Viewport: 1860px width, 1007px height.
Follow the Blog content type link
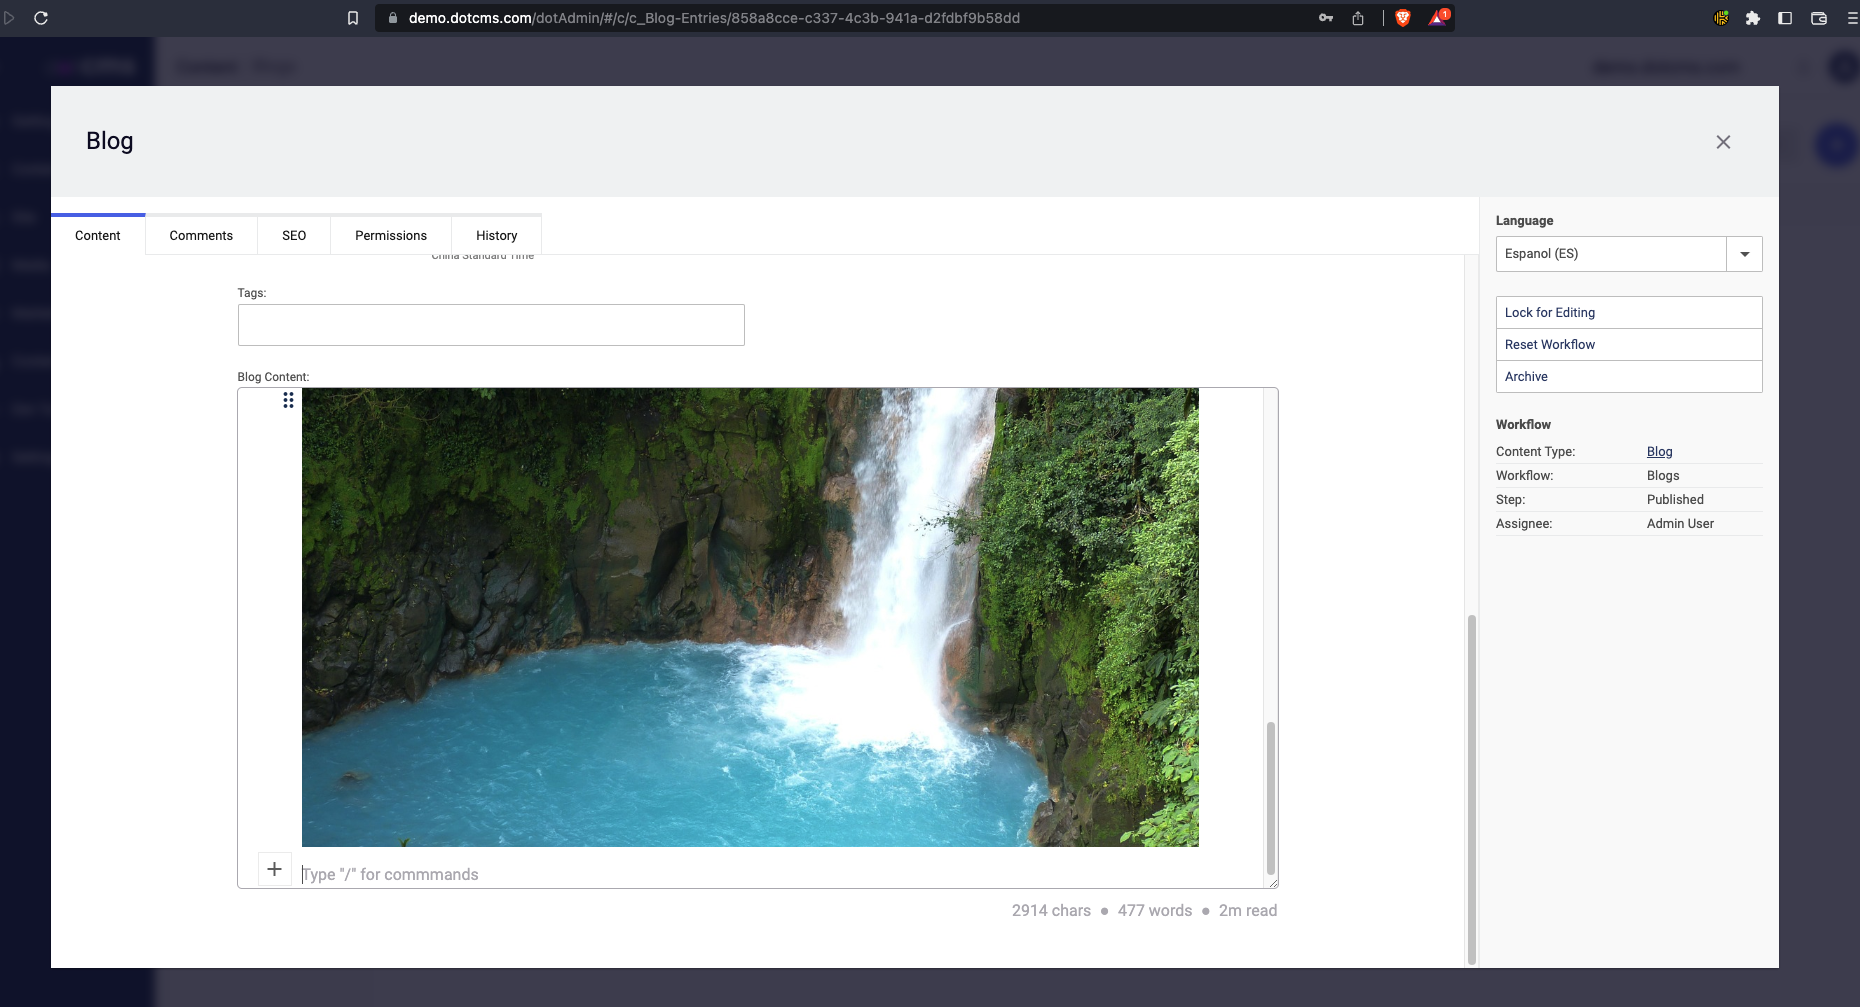pos(1658,451)
